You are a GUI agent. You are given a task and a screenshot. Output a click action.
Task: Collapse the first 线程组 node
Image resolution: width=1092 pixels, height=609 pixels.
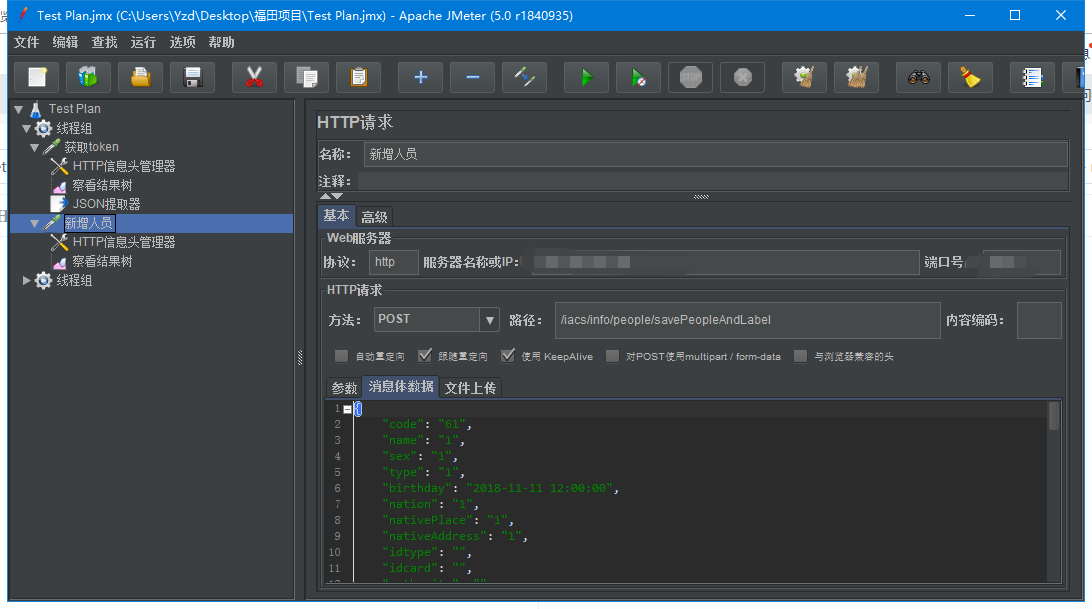pyautogui.click(x=26, y=128)
